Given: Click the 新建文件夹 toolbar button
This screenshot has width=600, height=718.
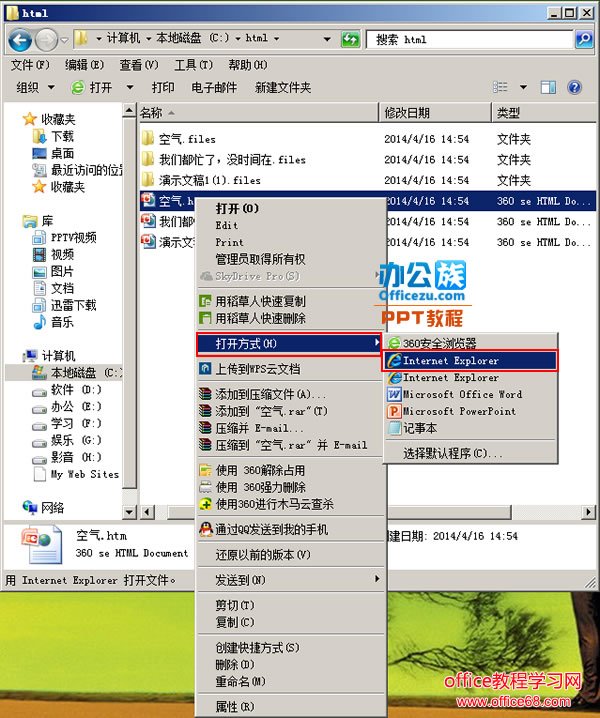Looking at the screenshot, I should pos(283,87).
